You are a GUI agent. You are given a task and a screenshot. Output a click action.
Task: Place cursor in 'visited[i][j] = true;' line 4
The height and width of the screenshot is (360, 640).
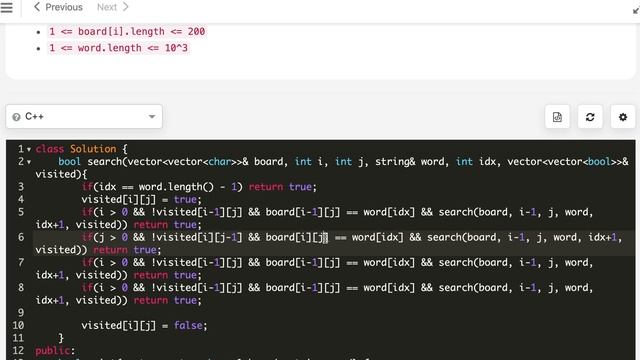click(141, 200)
